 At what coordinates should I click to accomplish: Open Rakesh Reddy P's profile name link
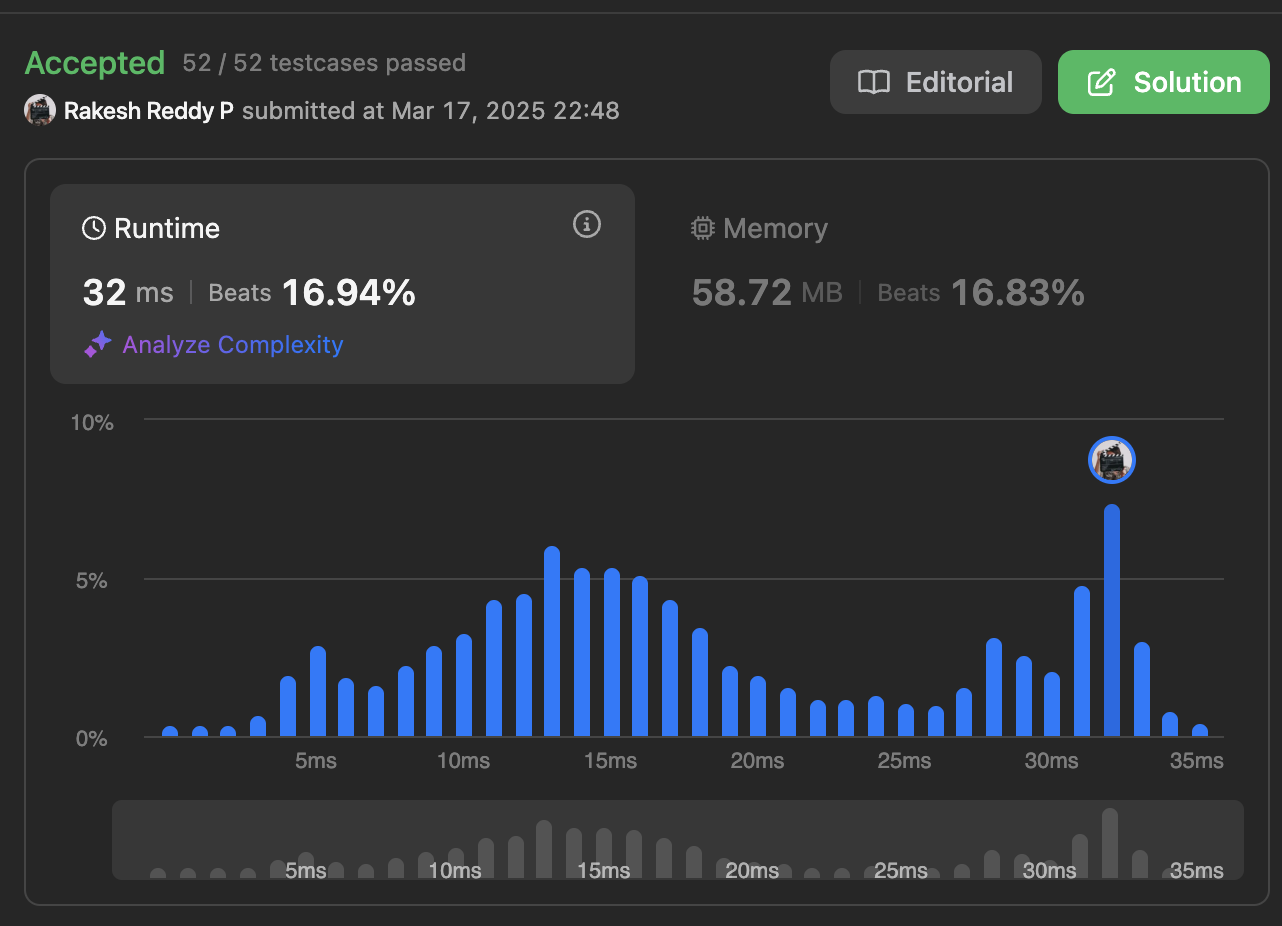pyautogui.click(x=149, y=110)
